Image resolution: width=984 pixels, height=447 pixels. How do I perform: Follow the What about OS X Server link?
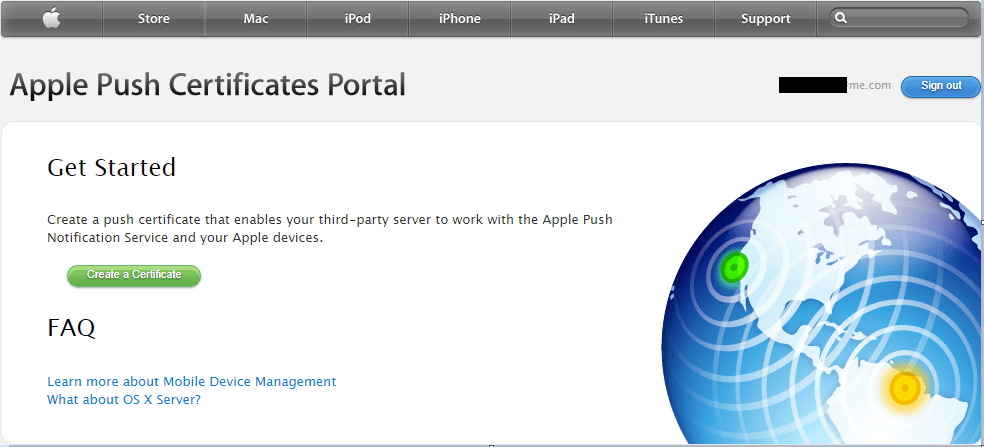click(124, 399)
